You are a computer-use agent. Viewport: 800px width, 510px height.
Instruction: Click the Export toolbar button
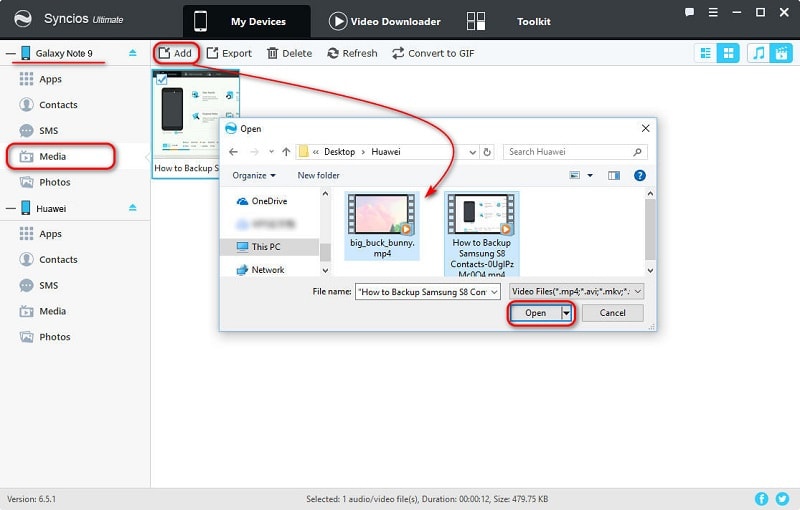[x=229, y=53]
